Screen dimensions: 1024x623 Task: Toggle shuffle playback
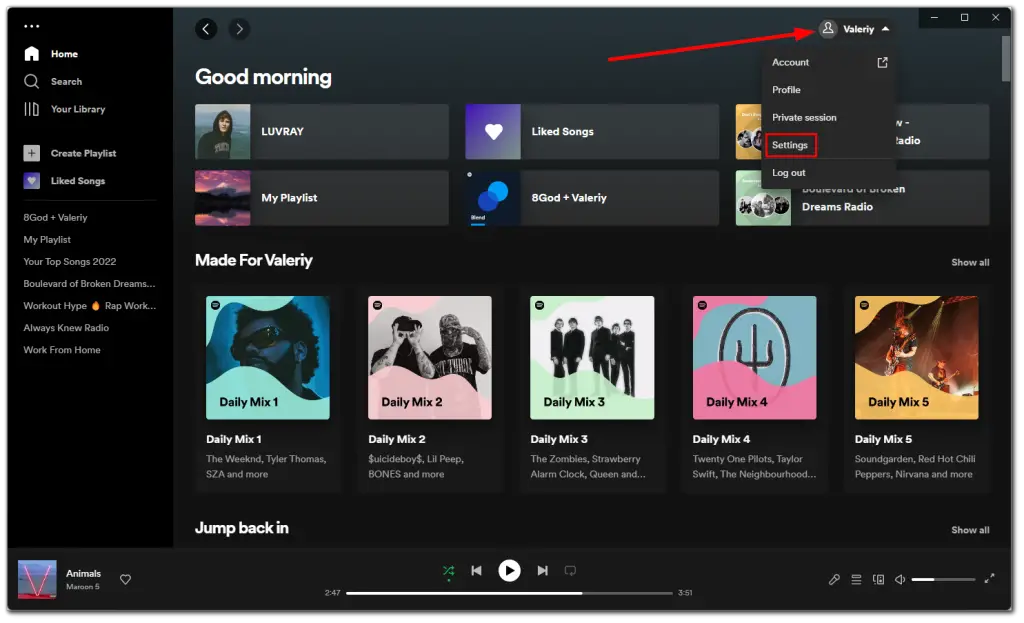pyautogui.click(x=447, y=570)
